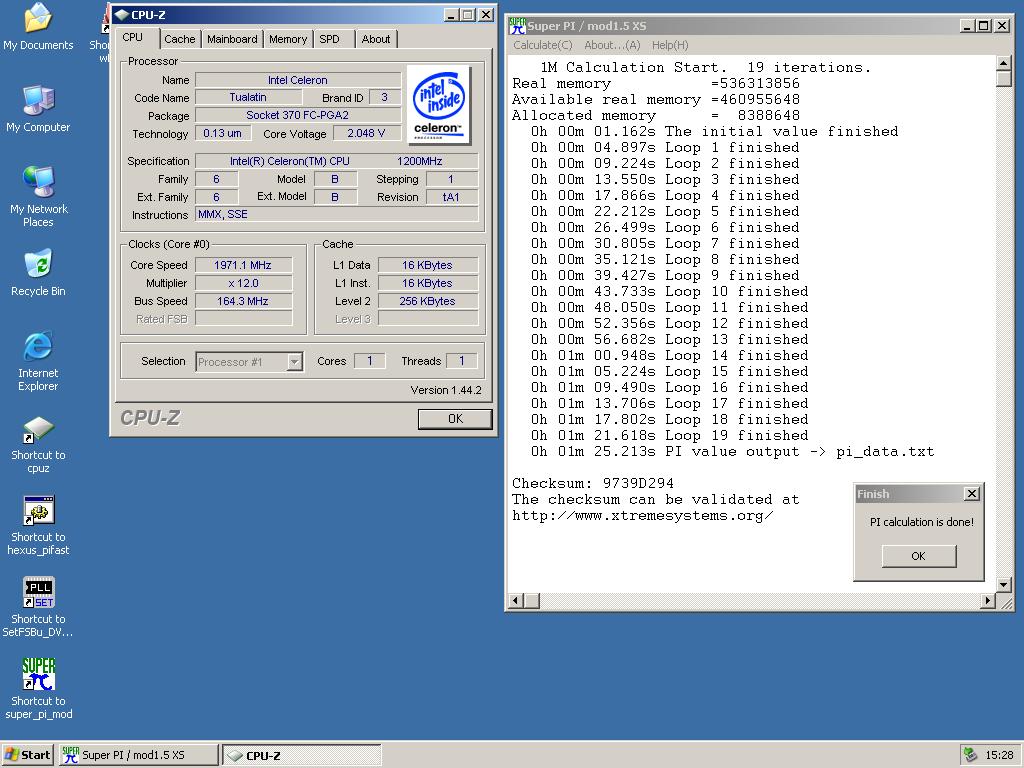1024x768 pixels.
Task: Click the Core Speed 1971.1 MHz field
Action: [243, 265]
